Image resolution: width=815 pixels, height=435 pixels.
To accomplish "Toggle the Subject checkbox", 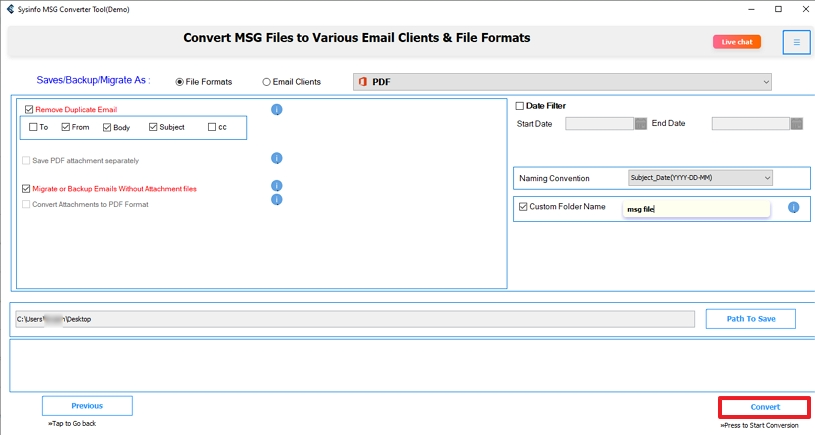I will point(153,127).
